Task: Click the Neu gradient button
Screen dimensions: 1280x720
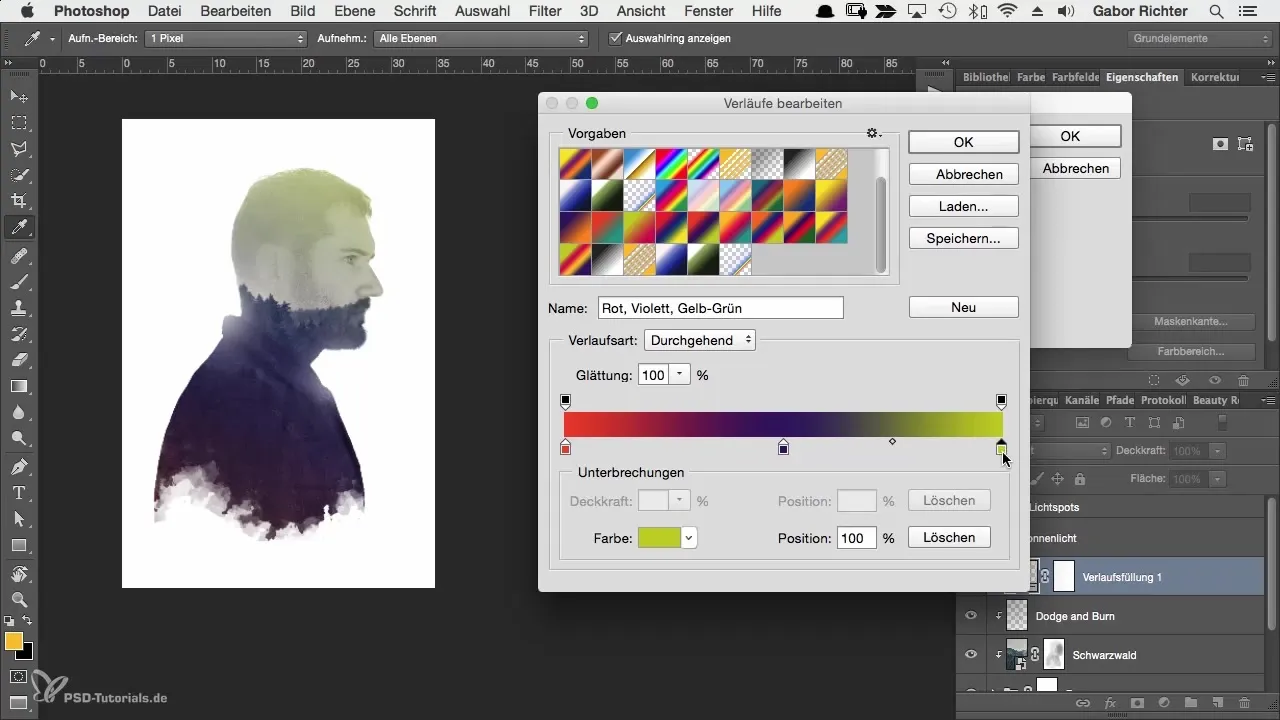Action: point(963,307)
